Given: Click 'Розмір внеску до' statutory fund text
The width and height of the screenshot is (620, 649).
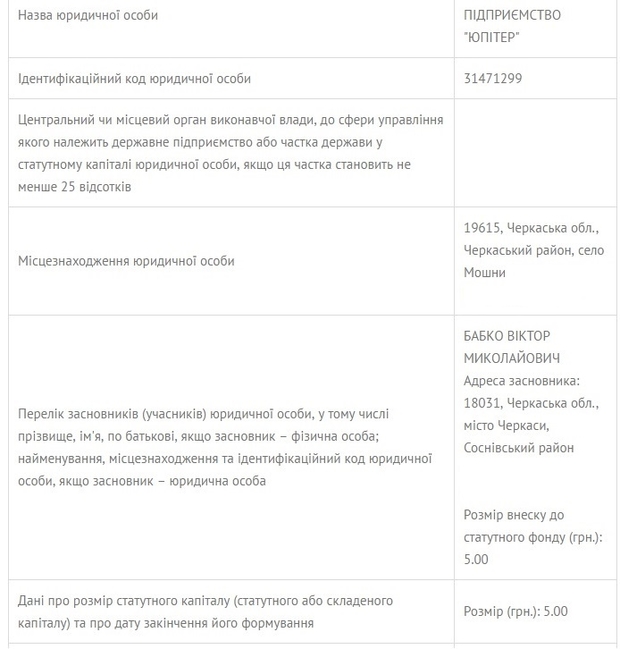Looking at the screenshot, I should pyautogui.click(x=514, y=515).
